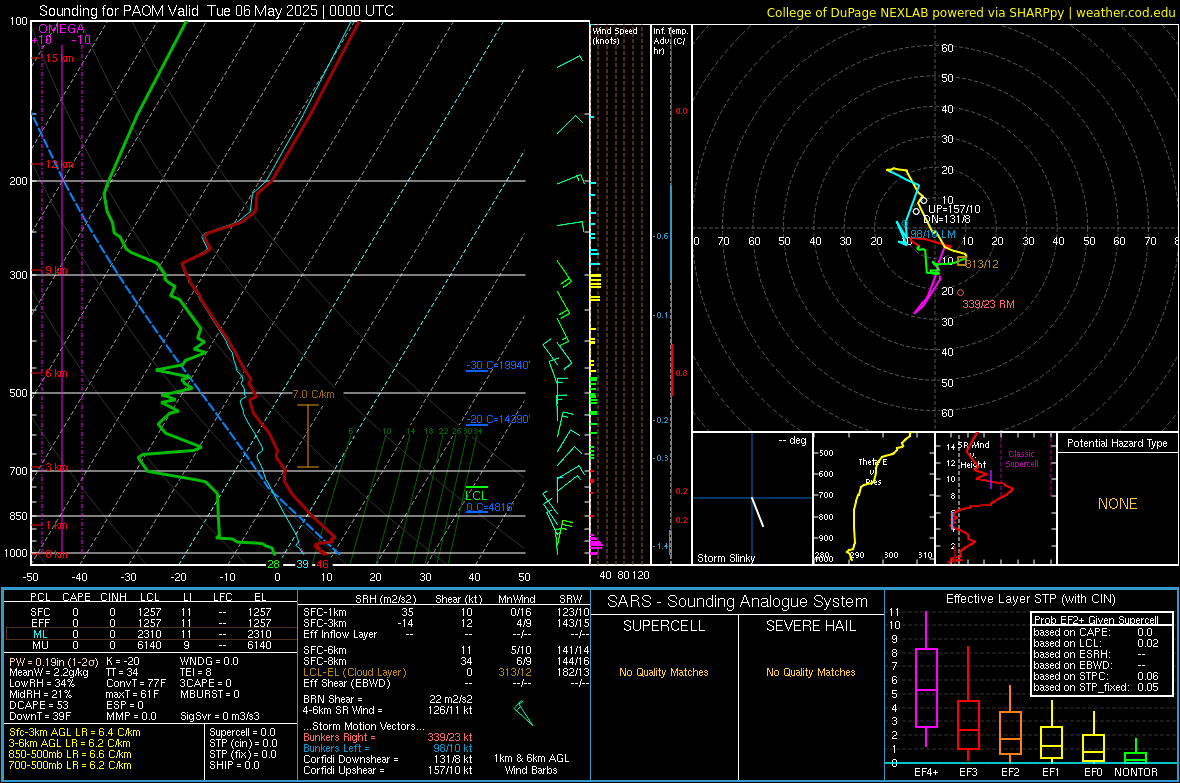Click the 'Wind Speed (knots)' panel header
The image size is (1180, 783).
[615, 36]
